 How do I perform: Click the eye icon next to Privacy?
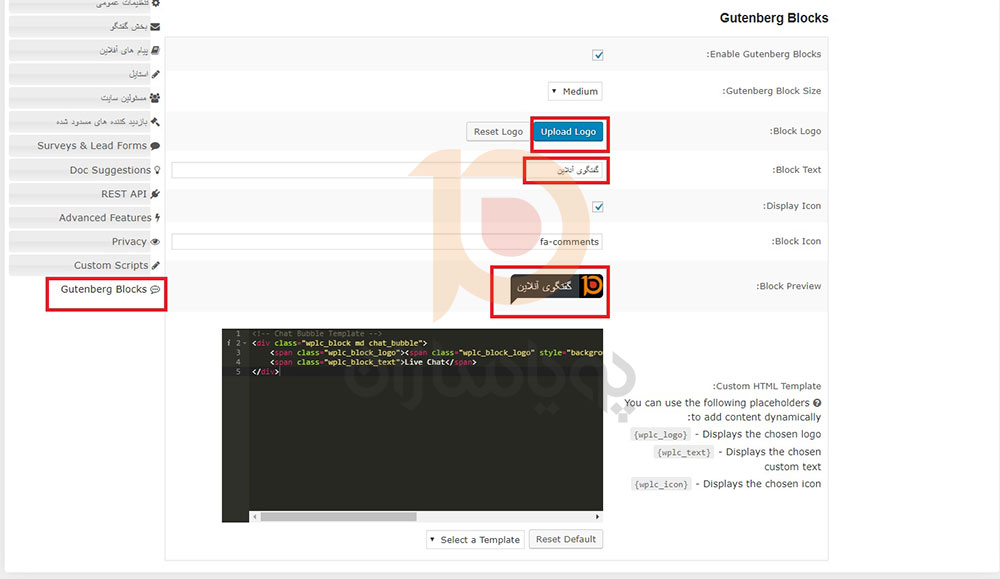pyautogui.click(x=155, y=242)
